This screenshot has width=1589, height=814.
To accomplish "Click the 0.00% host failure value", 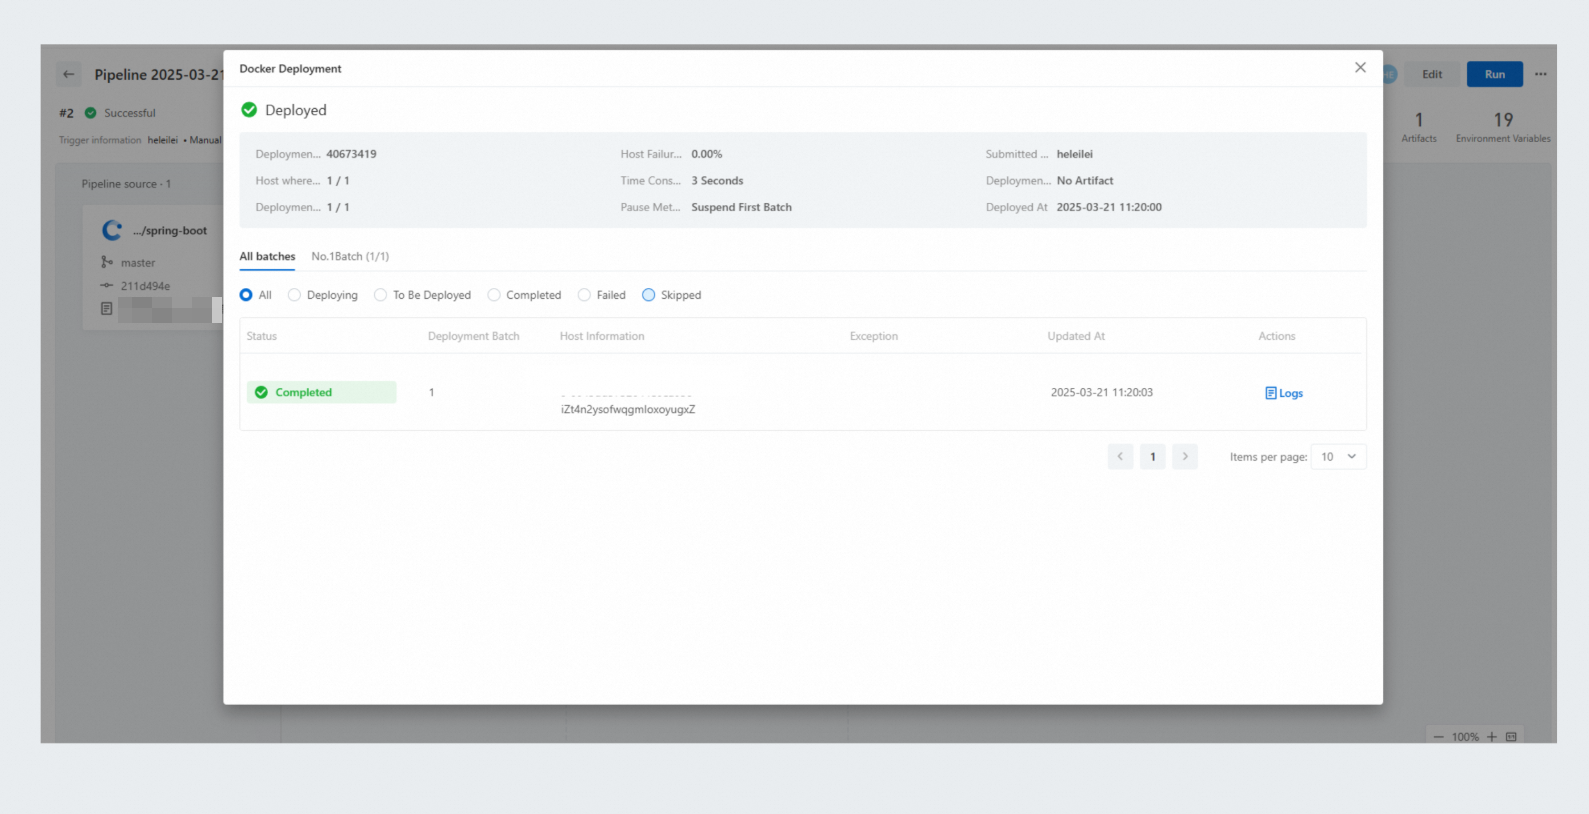I will pos(707,154).
